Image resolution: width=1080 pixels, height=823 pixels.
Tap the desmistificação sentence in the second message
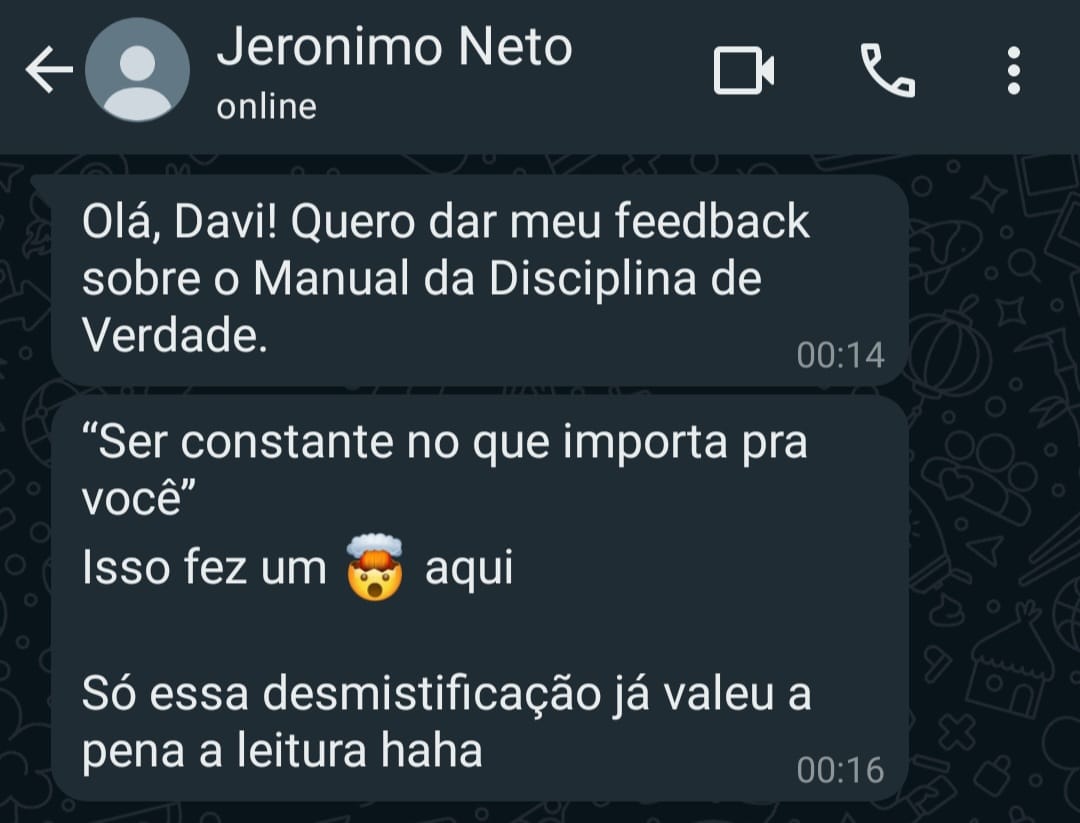[x=446, y=721]
